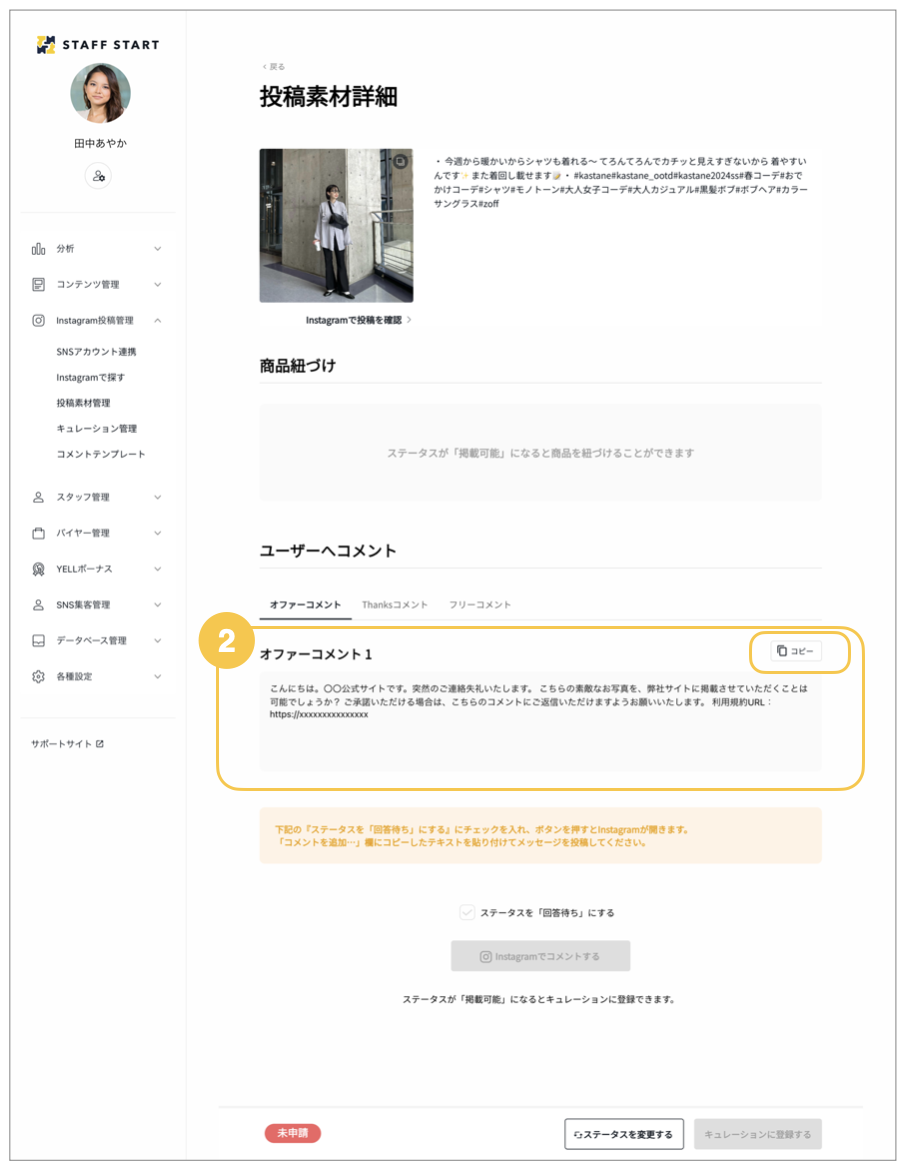Image resolution: width=908 pixels, height=1176 pixels.
Task: Select the オファーコメント tab
Action: (x=305, y=604)
